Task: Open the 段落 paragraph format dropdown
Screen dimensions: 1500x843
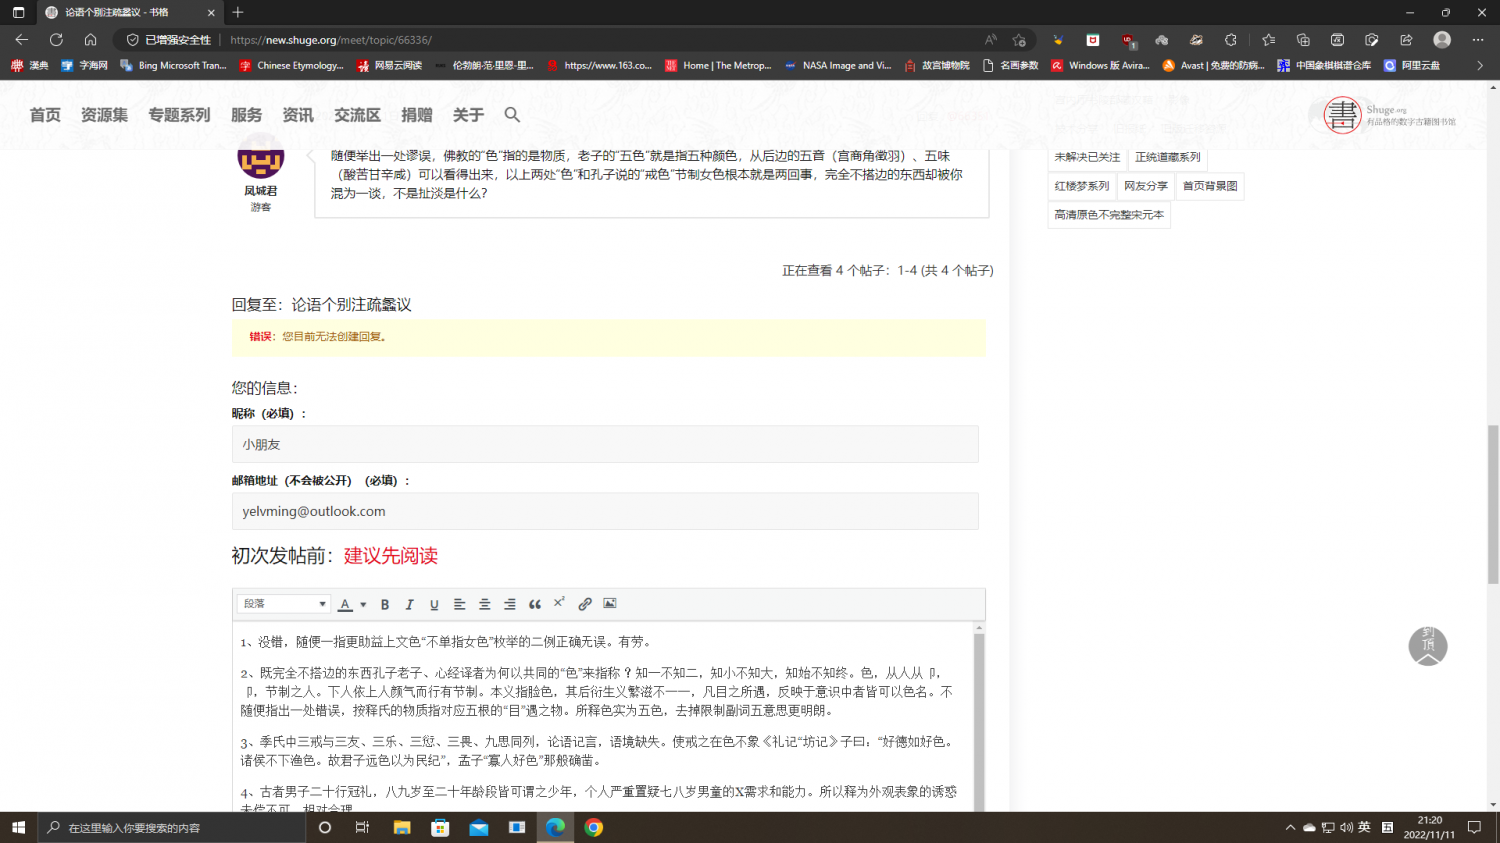Action: [x=284, y=604]
